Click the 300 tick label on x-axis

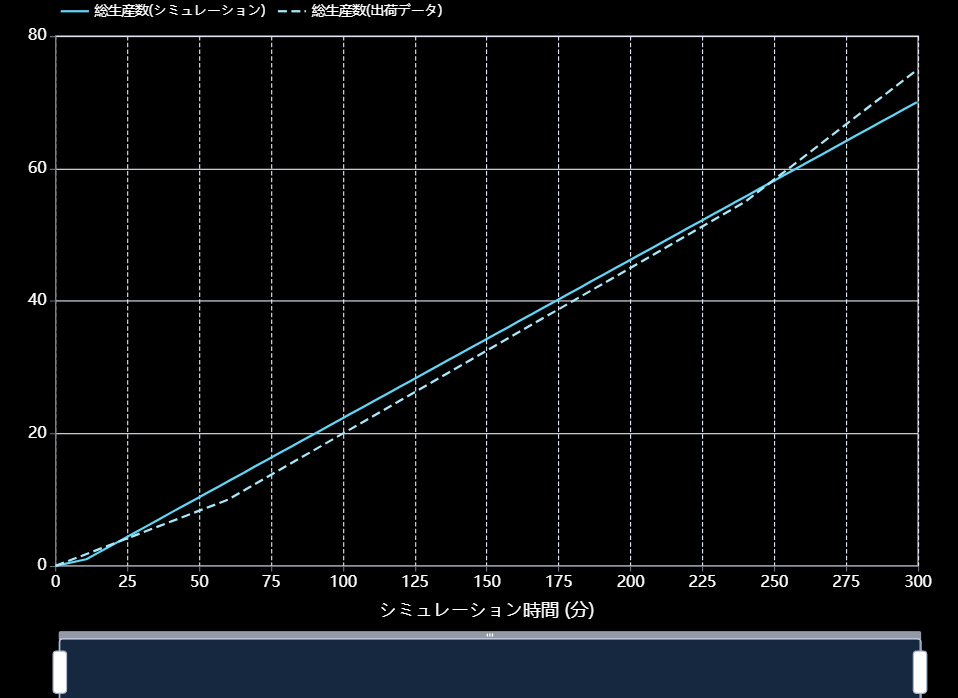[x=917, y=582]
